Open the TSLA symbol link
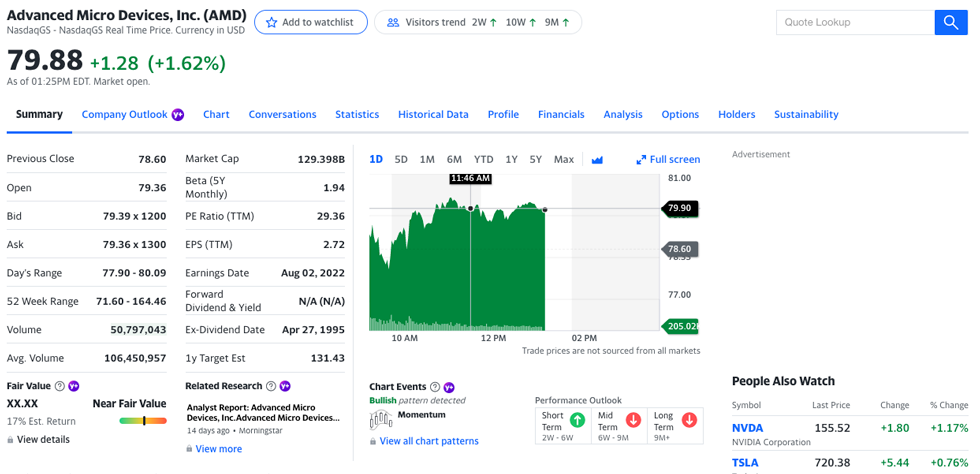980x474 pixels. pos(745,463)
